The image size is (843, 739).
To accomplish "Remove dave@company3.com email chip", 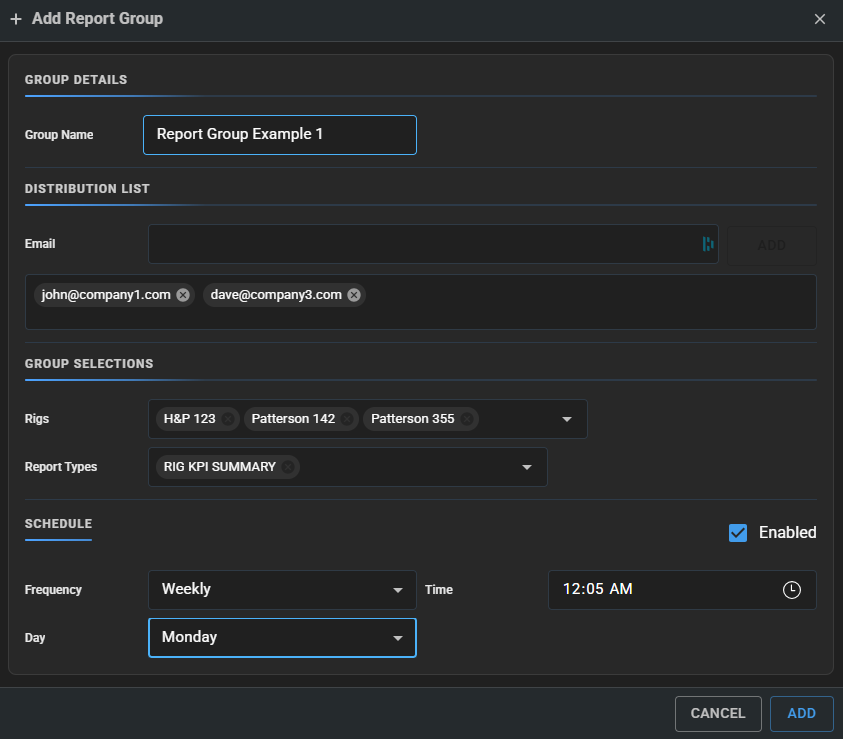I will [354, 295].
